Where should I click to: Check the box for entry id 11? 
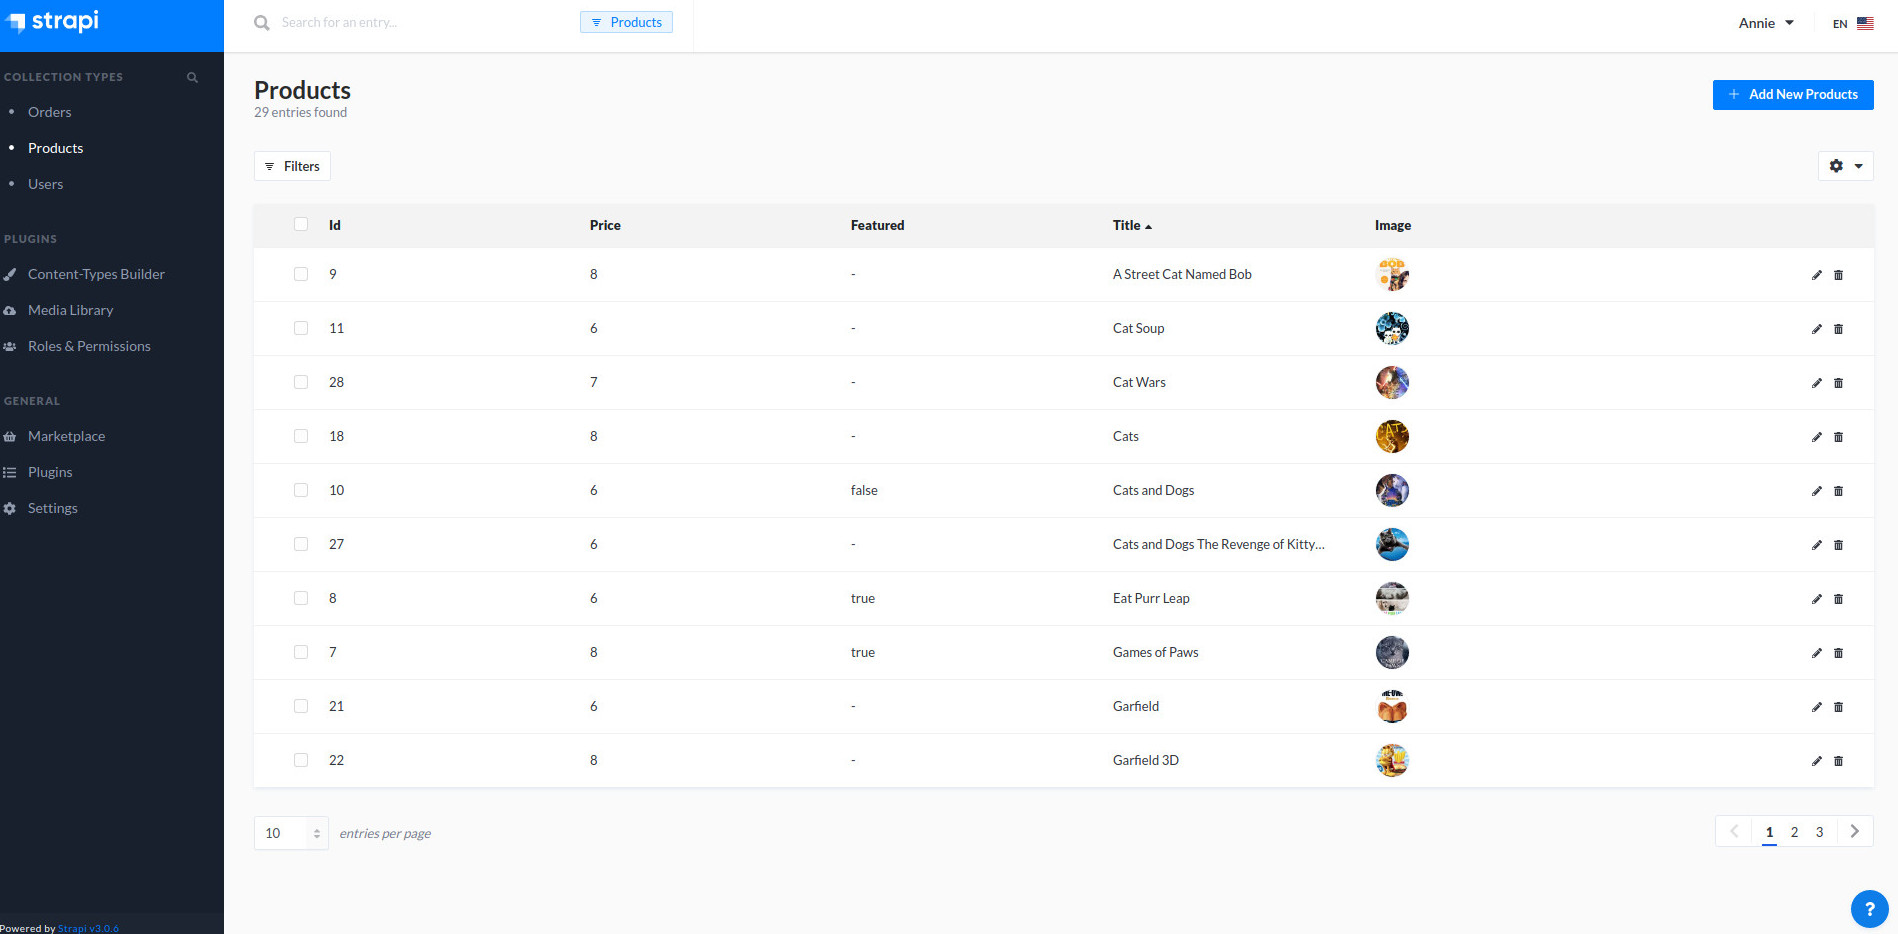pyautogui.click(x=301, y=328)
